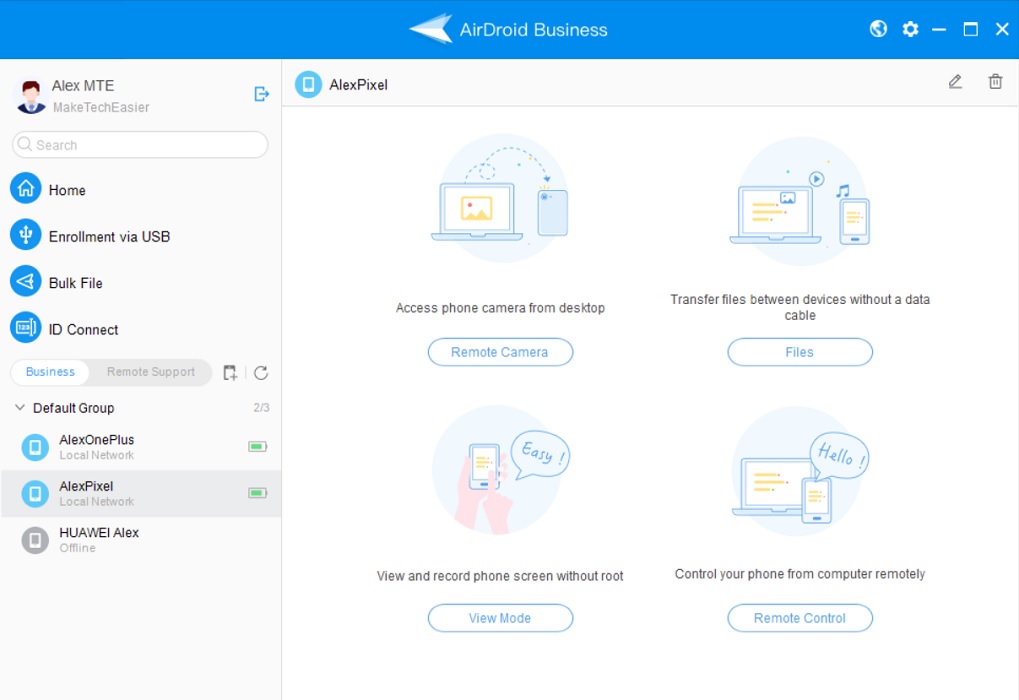
Task: Refresh the device list
Action: (260, 372)
